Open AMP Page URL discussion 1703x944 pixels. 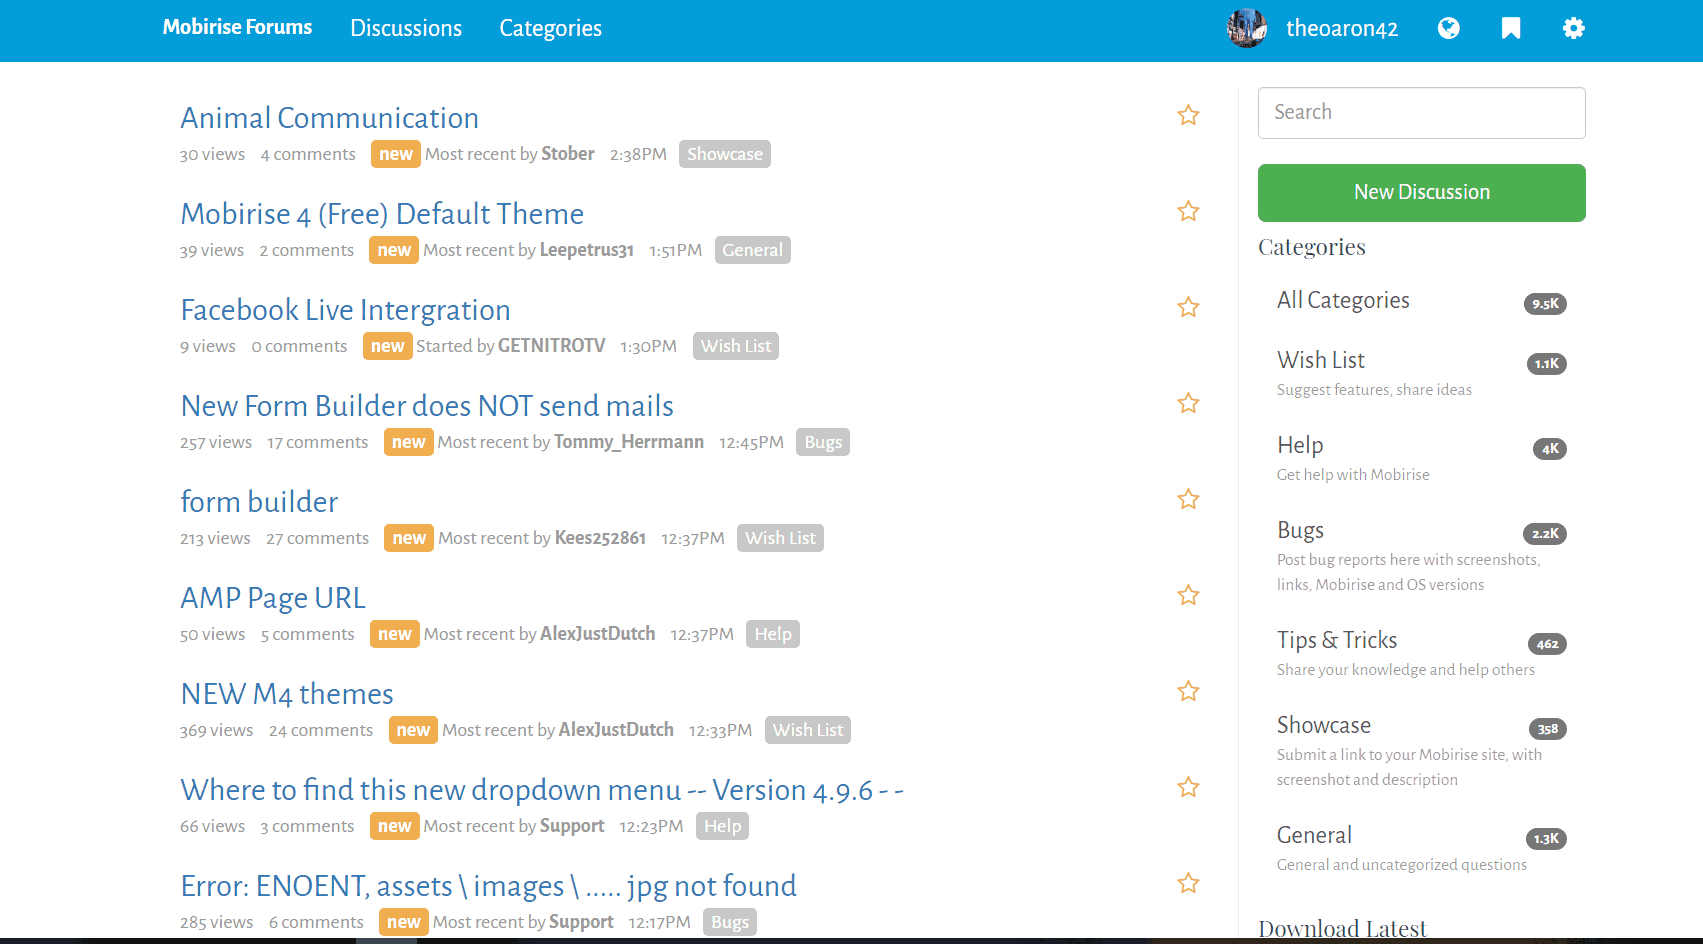(273, 598)
